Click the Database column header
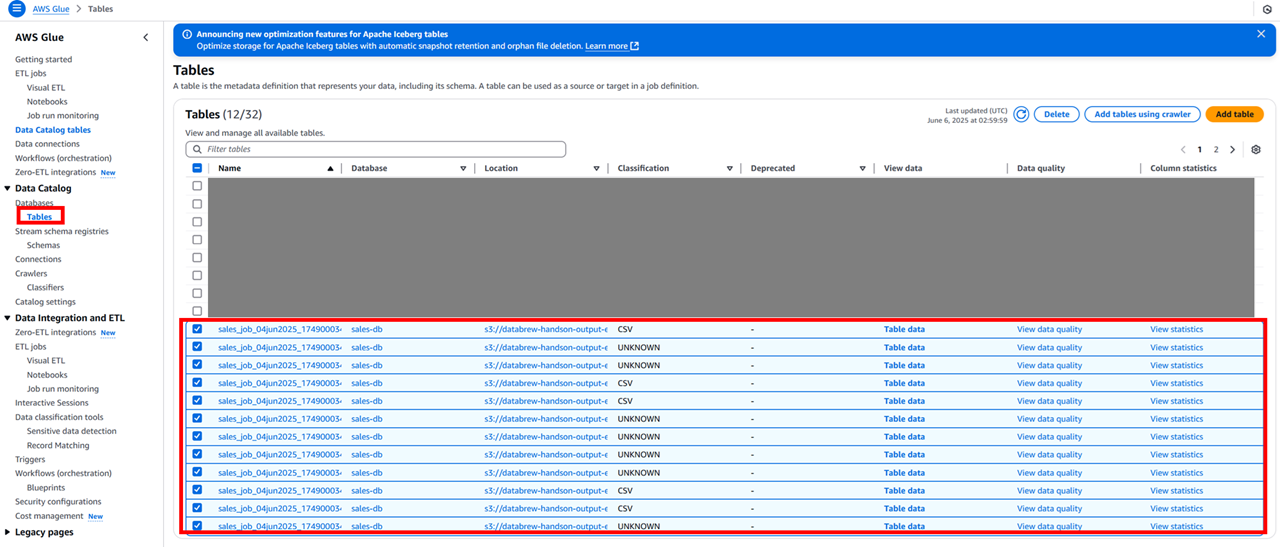 [369, 168]
